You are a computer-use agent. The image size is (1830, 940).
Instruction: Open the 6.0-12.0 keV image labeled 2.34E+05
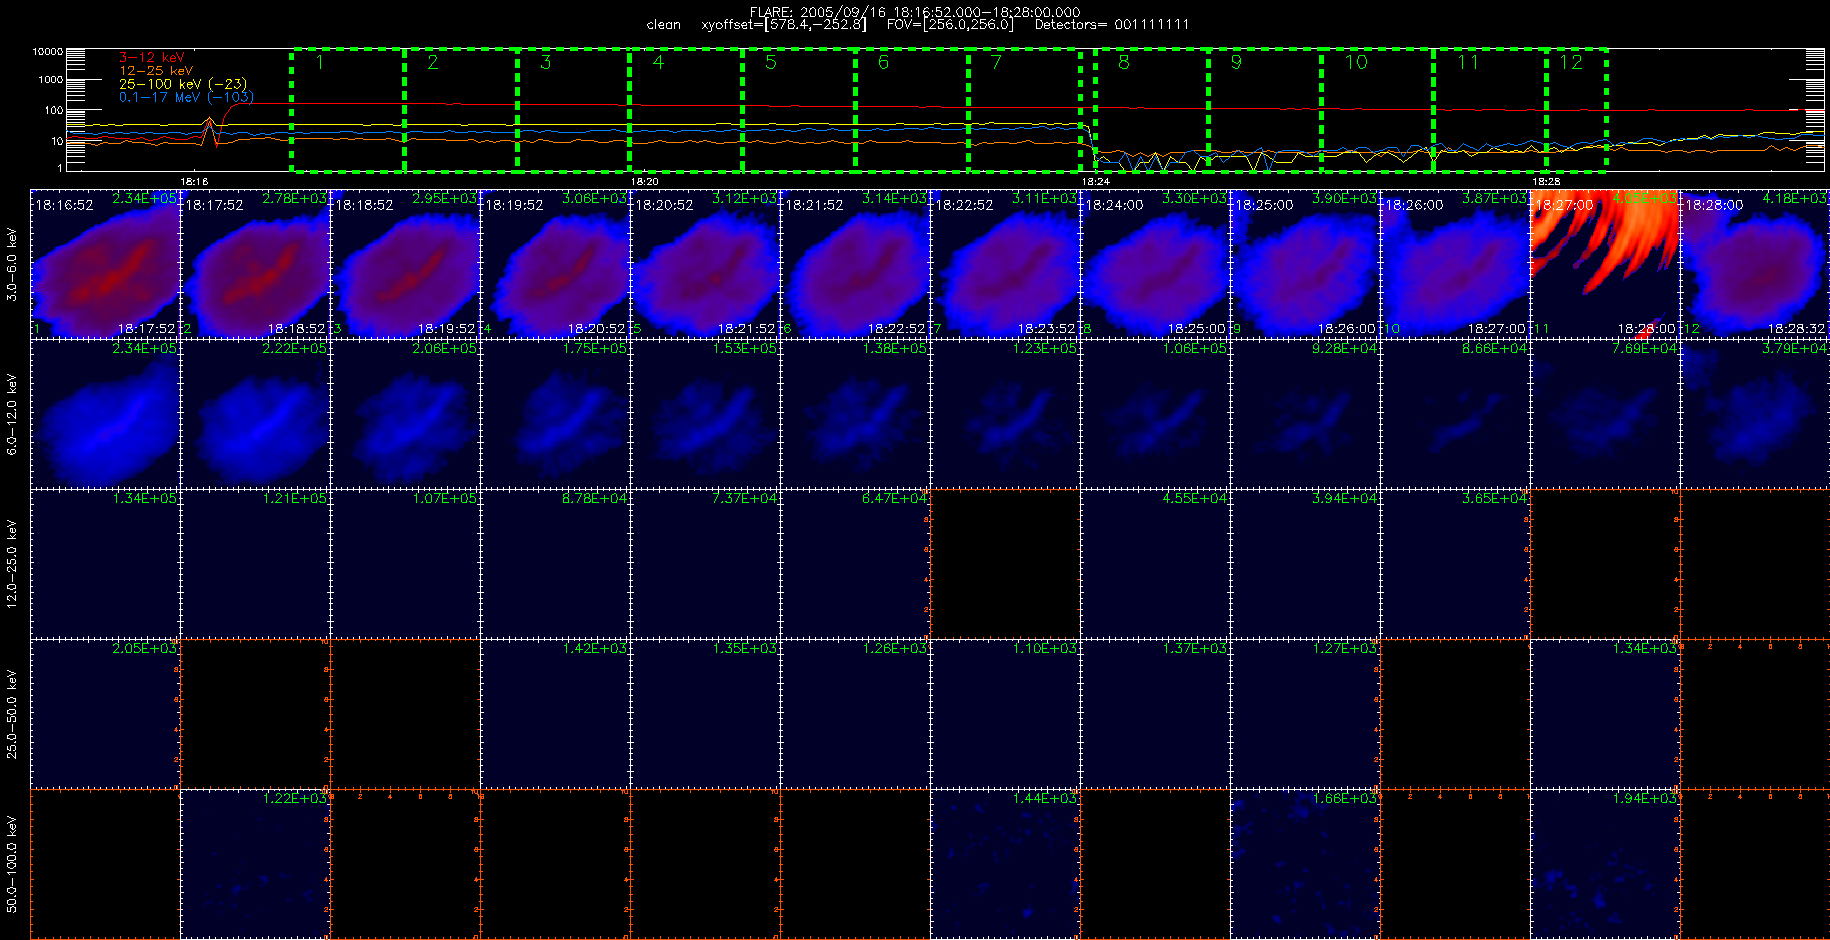pos(105,413)
